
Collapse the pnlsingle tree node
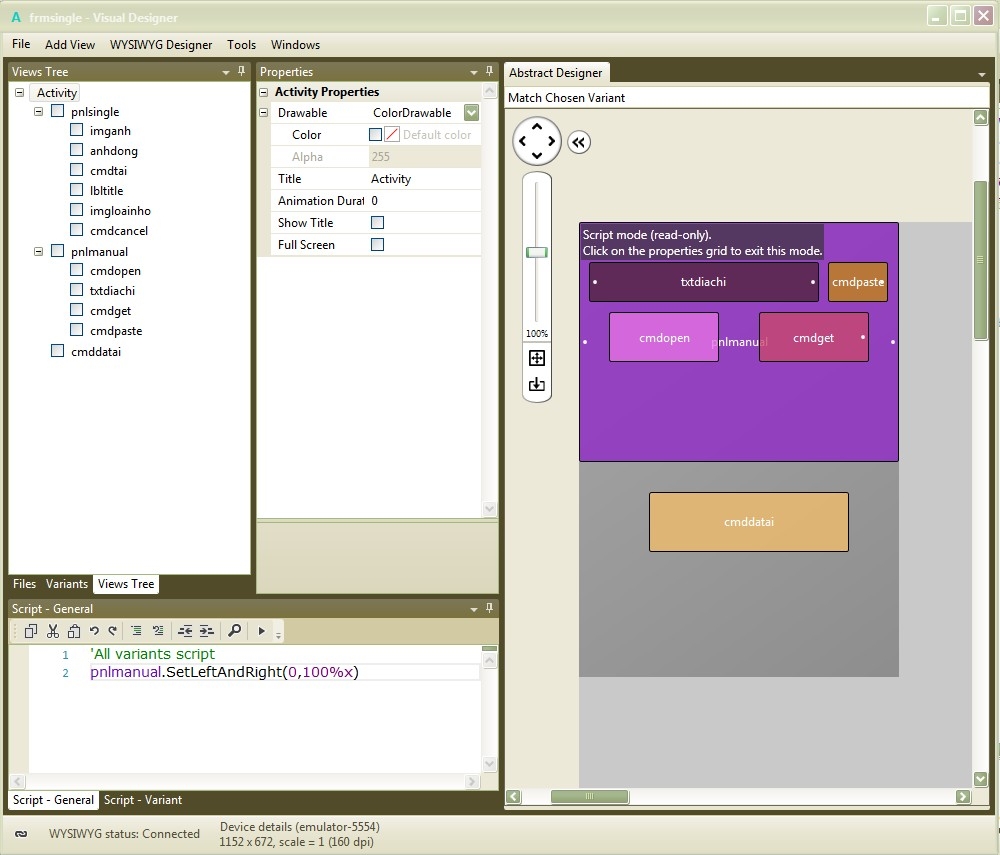pos(39,112)
